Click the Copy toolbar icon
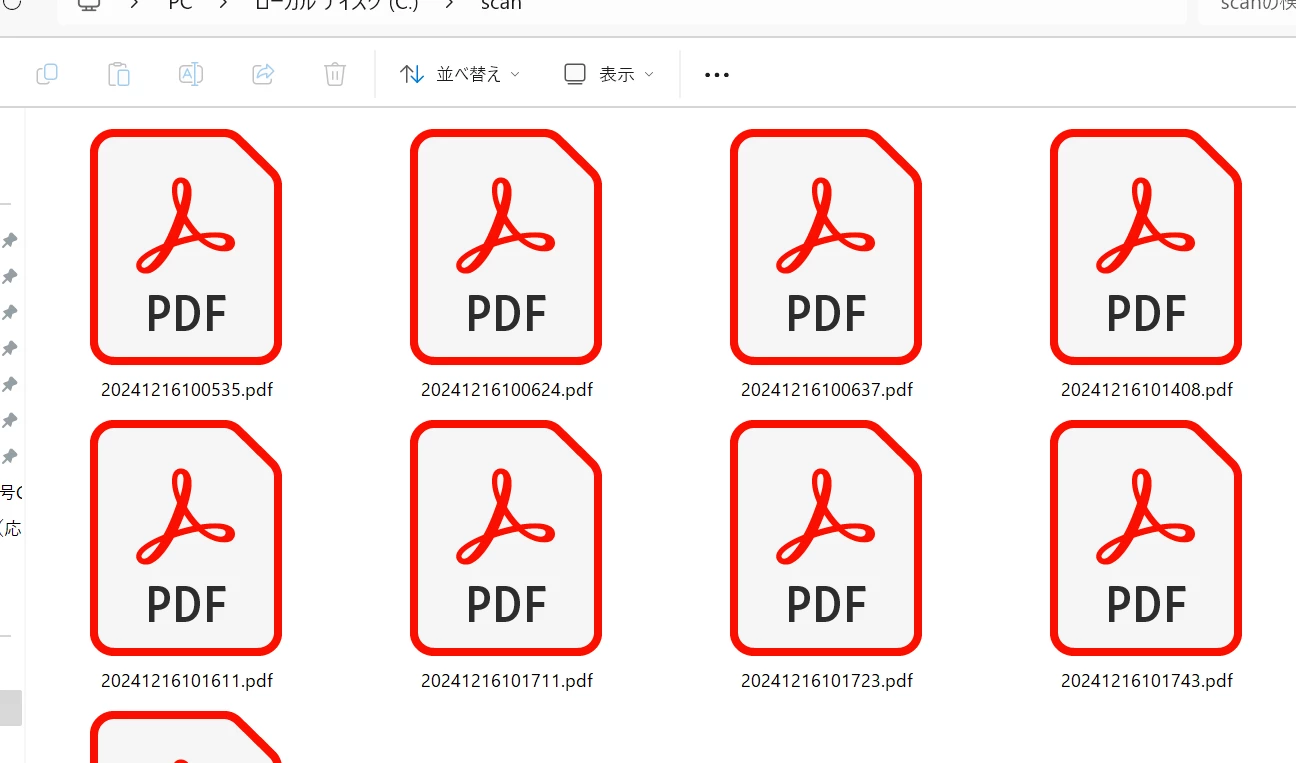Viewport: 1296px width, 763px height. (47, 74)
